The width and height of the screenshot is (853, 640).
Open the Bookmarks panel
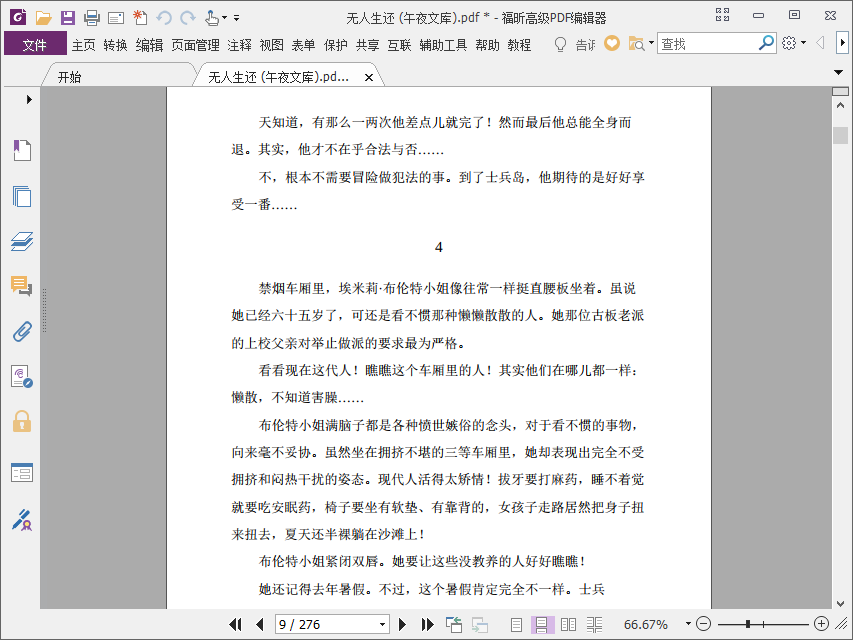[22, 150]
